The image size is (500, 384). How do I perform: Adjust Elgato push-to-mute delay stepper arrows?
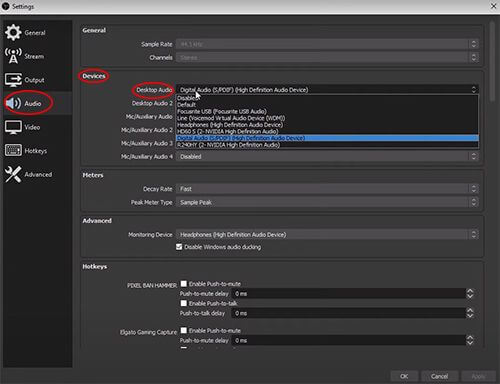(470, 340)
